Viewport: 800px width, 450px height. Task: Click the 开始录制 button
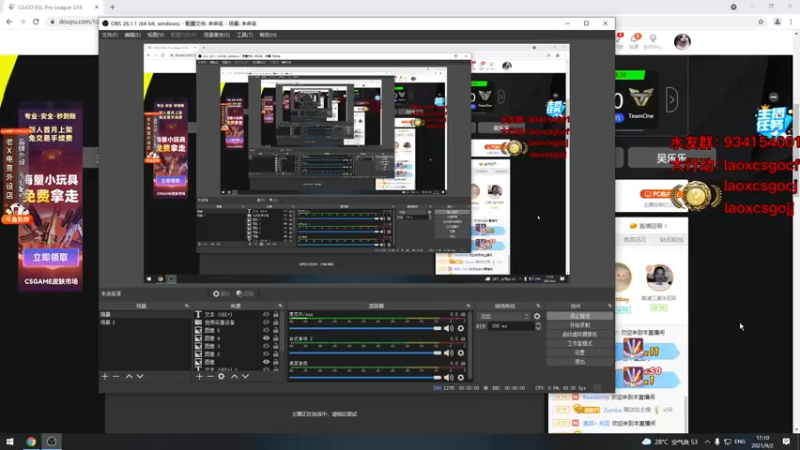pos(580,325)
